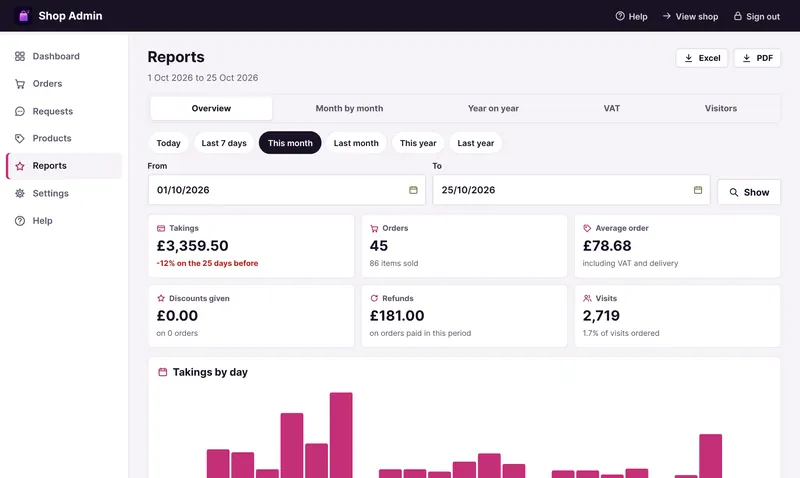Image resolution: width=800 pixels, height=478 pixels.
Task: Click the tallest bar in Takings chart
Action: (x=341, y=435)
